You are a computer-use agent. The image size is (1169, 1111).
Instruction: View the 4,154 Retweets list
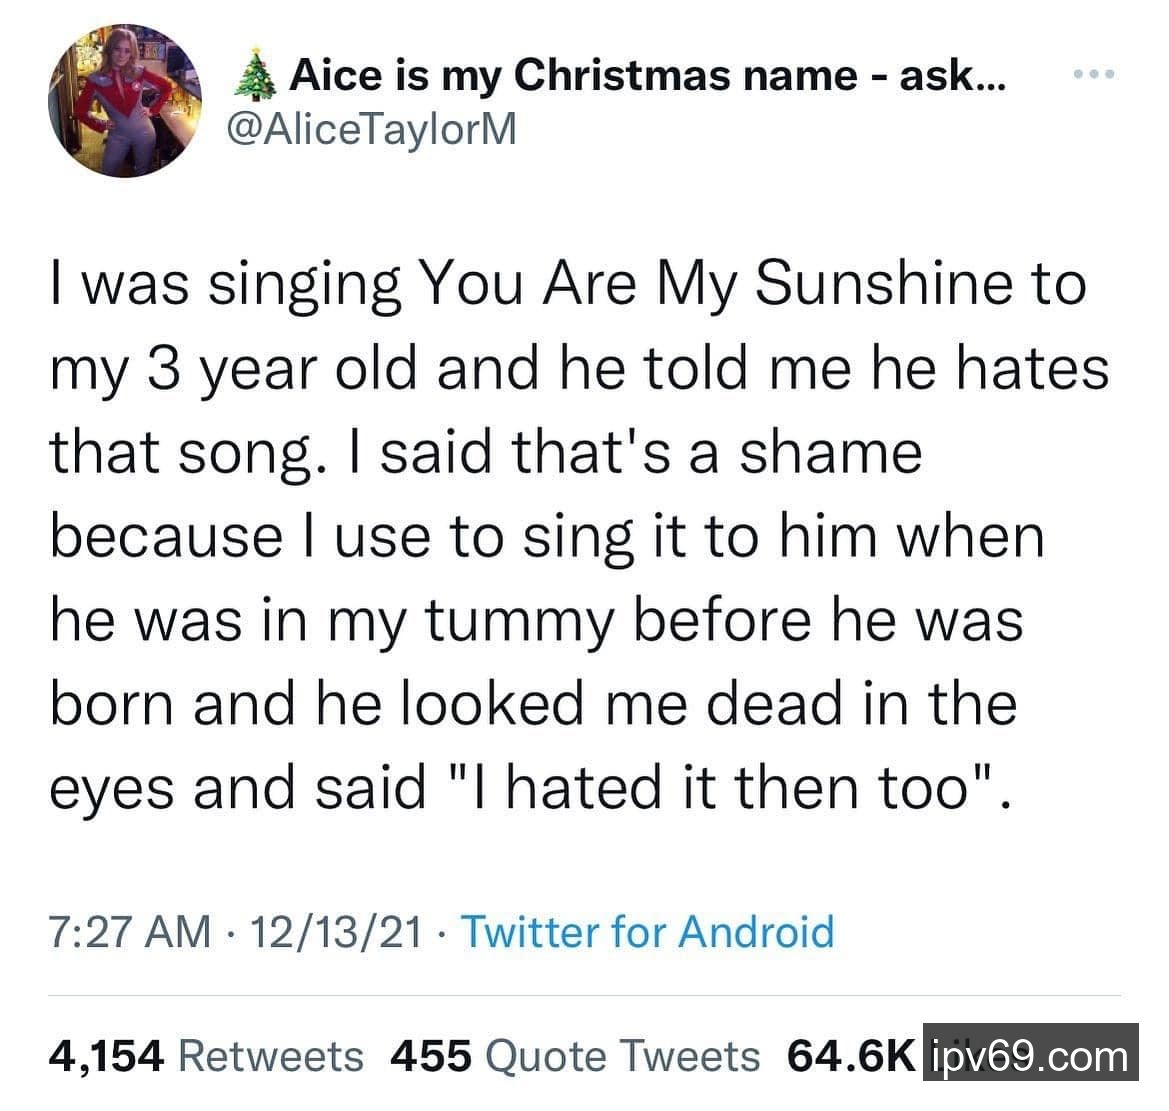coord(207,1055)
